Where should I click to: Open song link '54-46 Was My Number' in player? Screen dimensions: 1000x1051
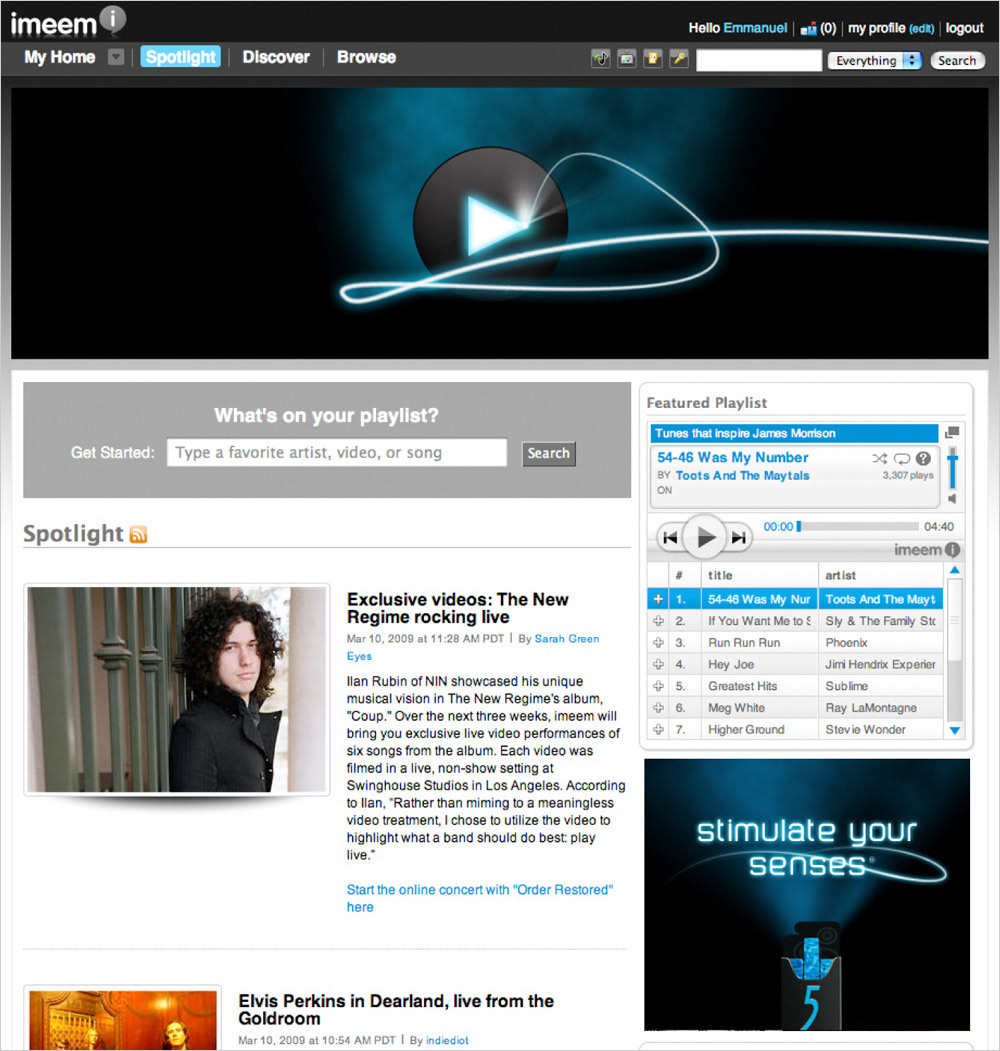[733, 457]
